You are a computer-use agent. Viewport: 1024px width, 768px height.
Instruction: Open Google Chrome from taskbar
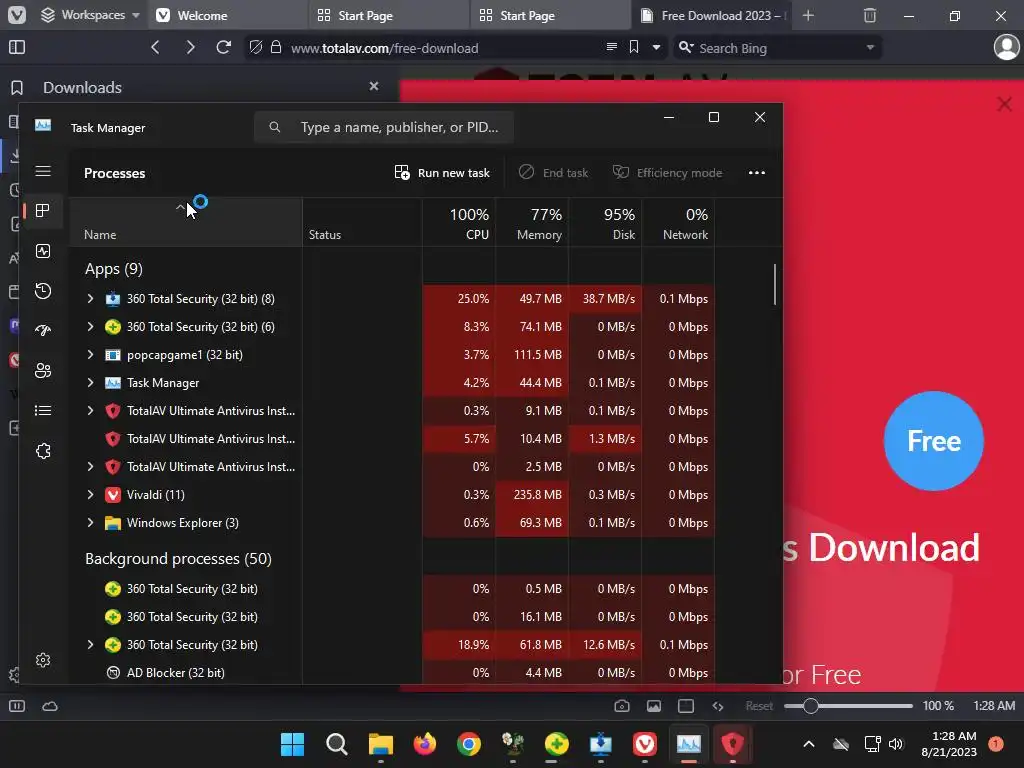tap(469, 744)
